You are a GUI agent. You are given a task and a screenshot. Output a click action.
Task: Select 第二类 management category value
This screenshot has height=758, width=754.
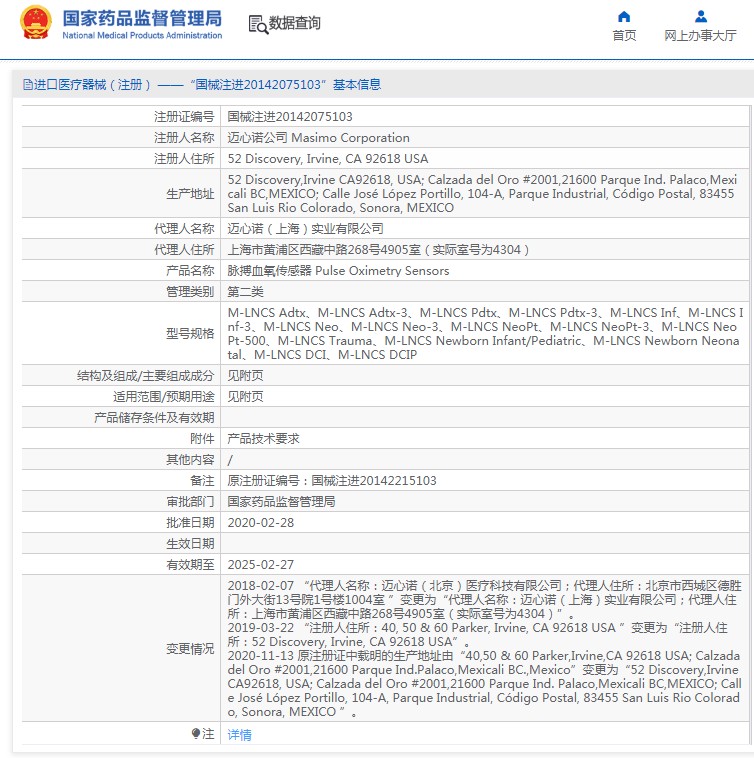pyautogui.click(x=246, y=292)
